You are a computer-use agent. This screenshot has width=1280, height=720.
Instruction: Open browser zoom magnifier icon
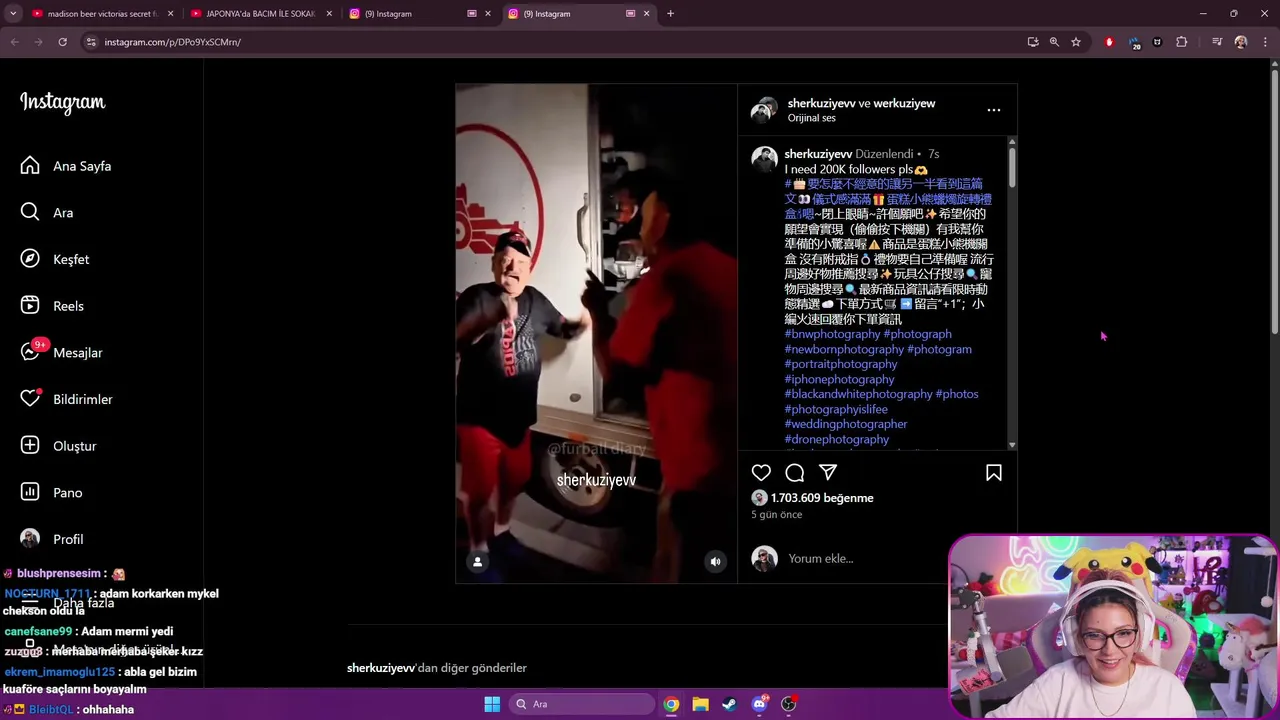click(x=1054, y=42)
